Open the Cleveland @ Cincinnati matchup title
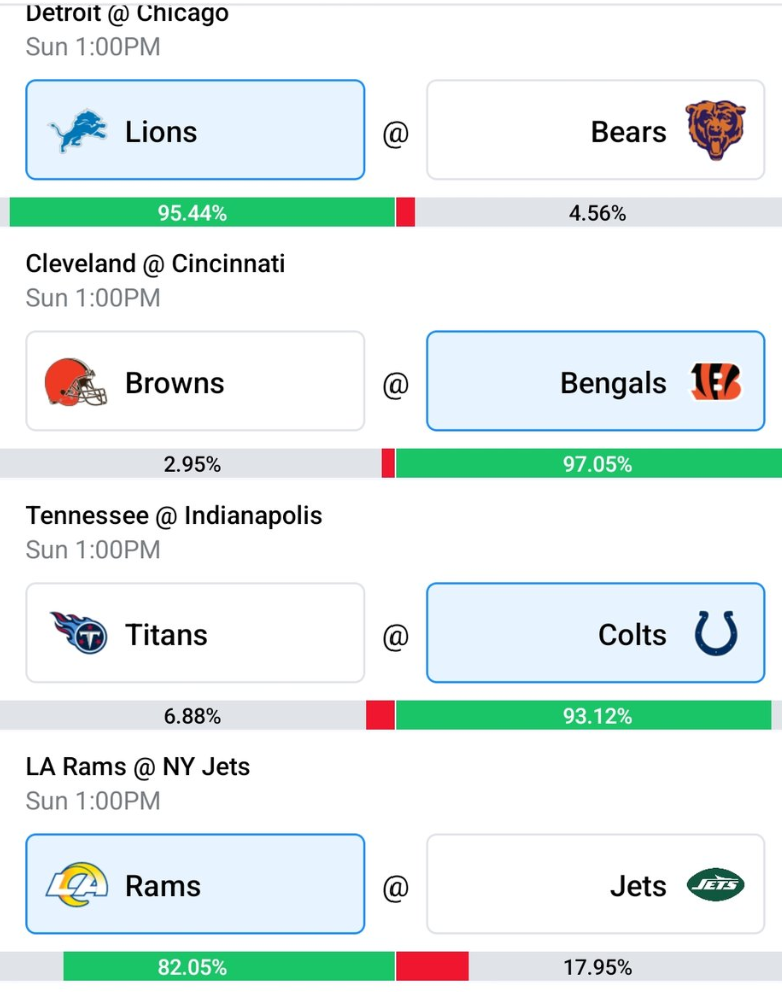Screen dimensions: 782x992 pyautogui.click(x=155, y=264)
